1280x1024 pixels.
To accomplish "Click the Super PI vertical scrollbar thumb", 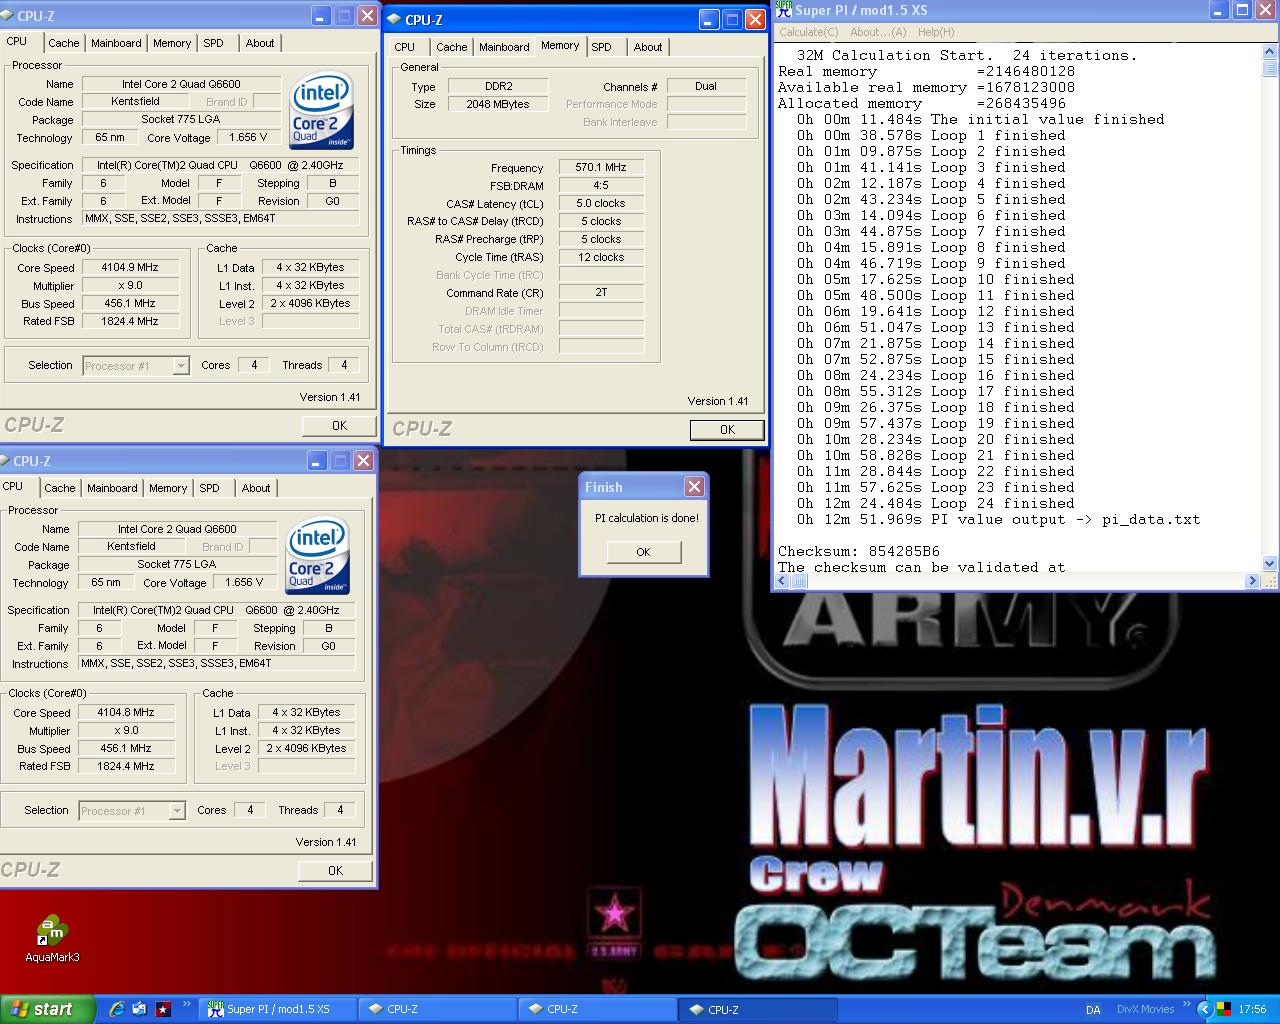I will point(1270,69).
